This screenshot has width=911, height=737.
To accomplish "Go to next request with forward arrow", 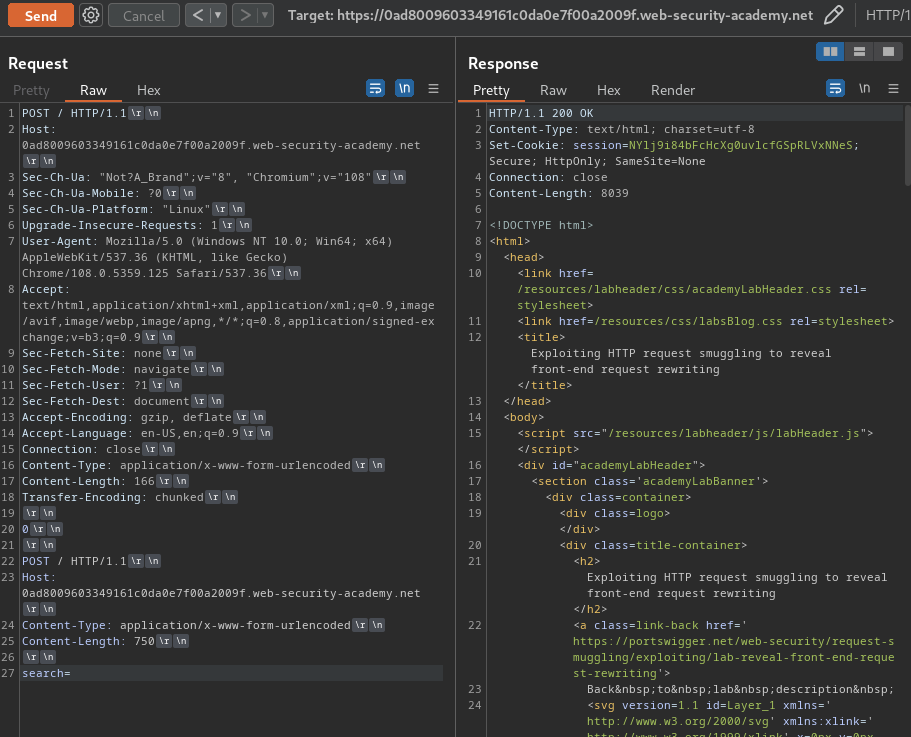I will (x=245, y=15).
